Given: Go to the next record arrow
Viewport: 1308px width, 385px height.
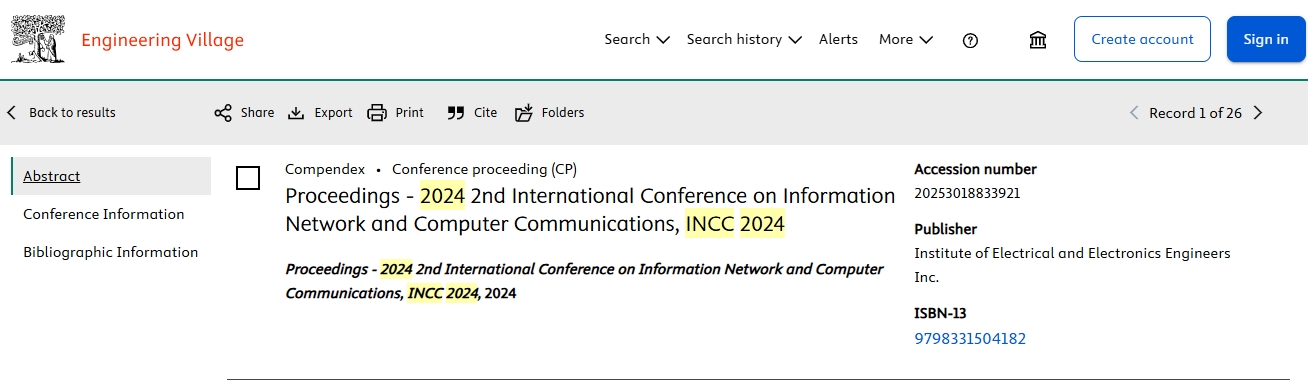Looking at the screenshot, I should pos(1258,113).
